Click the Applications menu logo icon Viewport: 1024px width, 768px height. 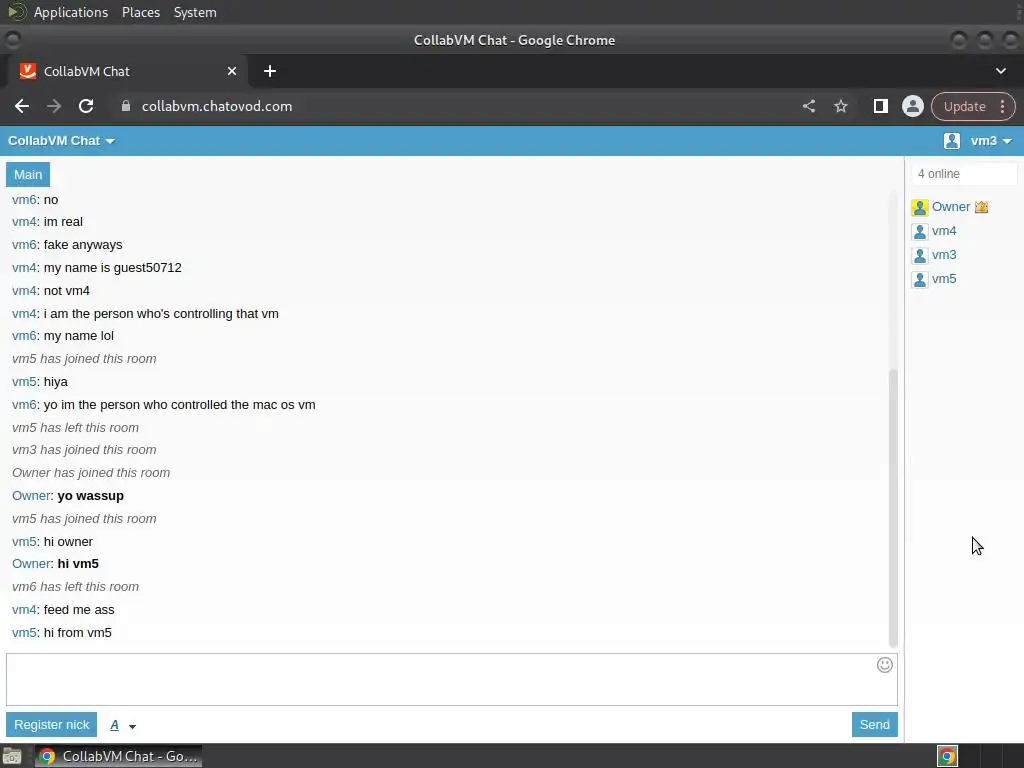(x=16, y=12)
